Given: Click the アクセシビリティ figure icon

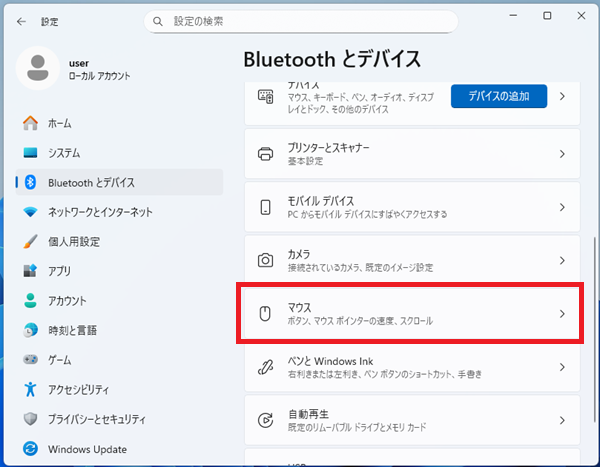Looking at the screenshot, I should pyautogui.click(x=30, y=389).
